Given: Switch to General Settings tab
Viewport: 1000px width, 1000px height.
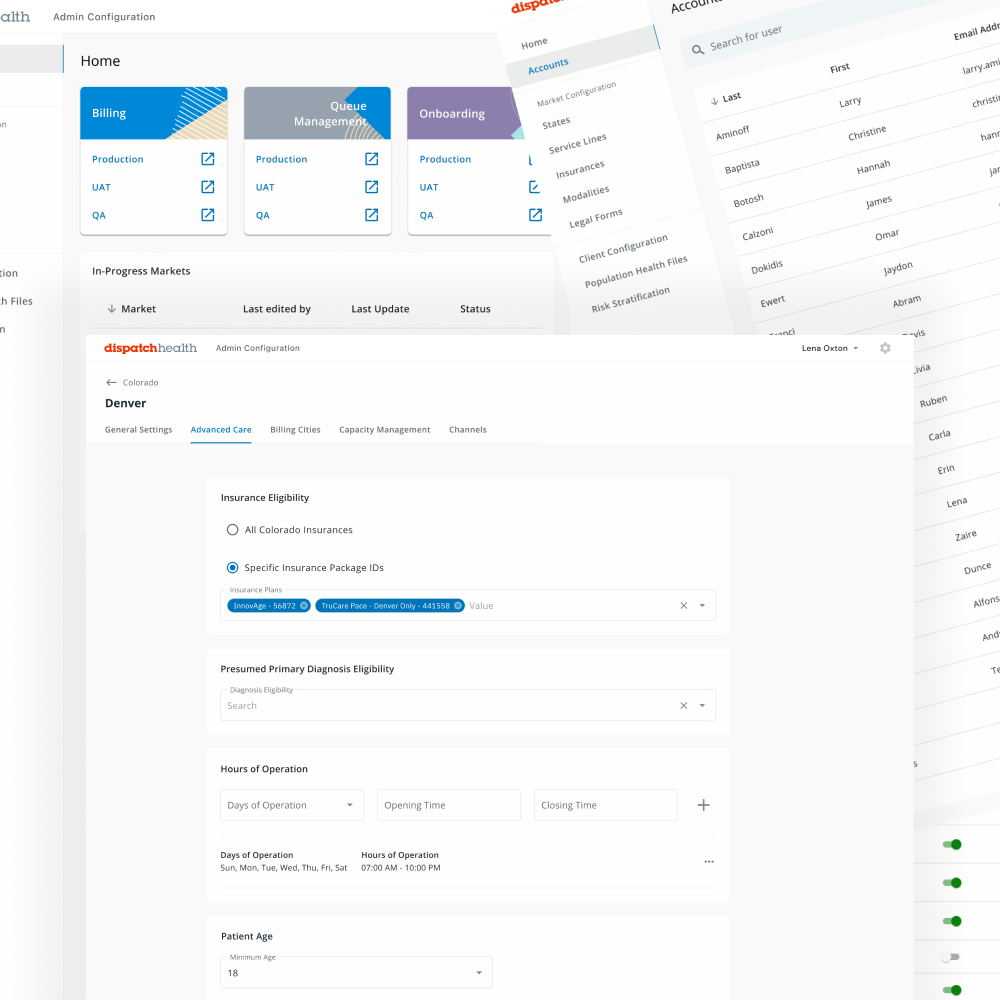Looking at the screenshot, I should click(138, 430).
